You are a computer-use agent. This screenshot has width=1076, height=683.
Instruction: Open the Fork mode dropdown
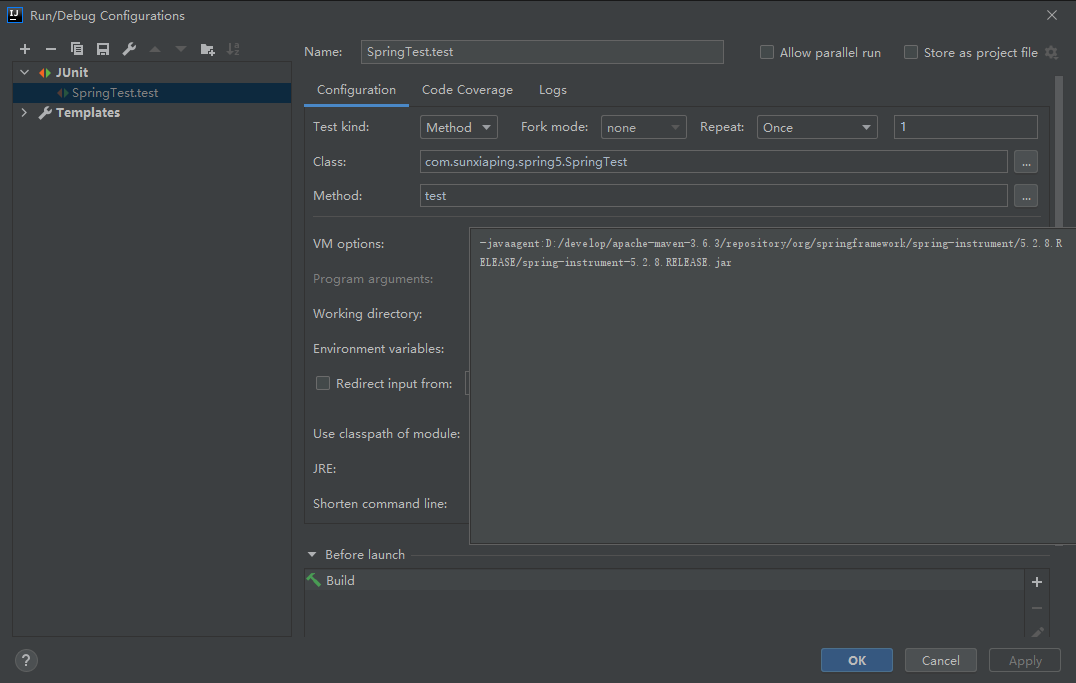644,127
